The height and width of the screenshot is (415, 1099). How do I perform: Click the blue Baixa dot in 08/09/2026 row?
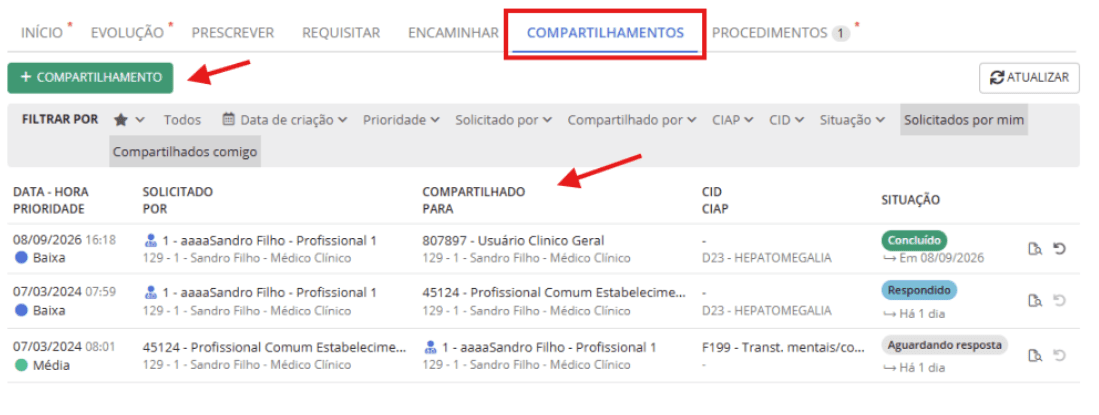click(x=20, y=258)
